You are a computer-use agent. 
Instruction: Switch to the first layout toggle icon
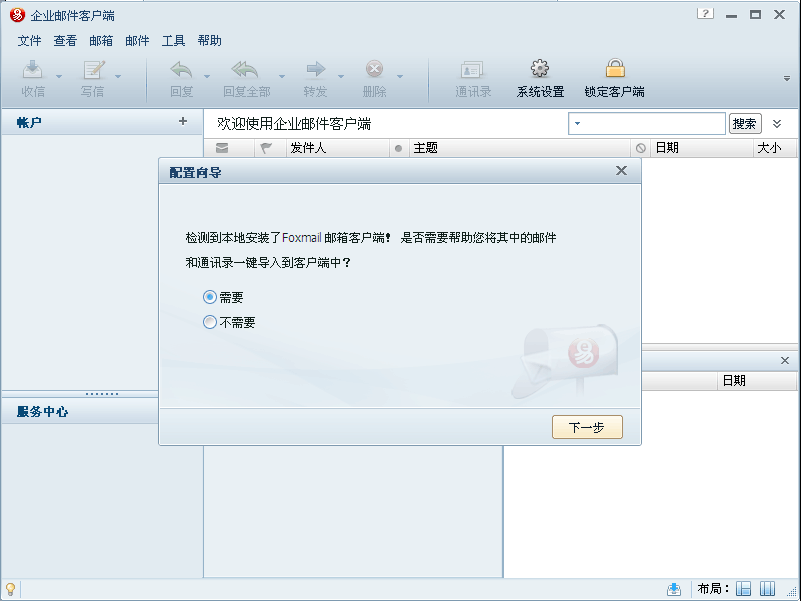(x=744, y=588)
